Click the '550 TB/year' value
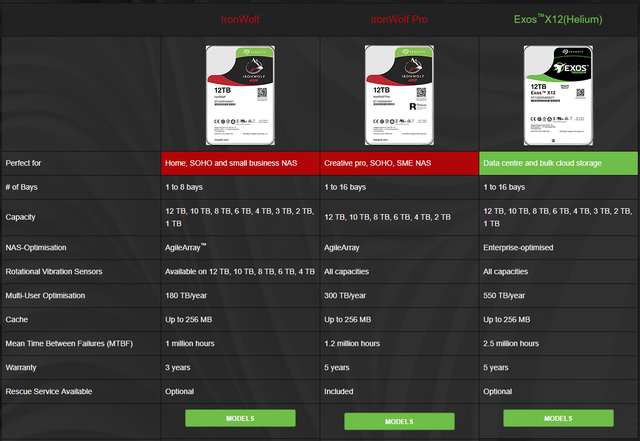640x441 pixels. pos(504,296)
